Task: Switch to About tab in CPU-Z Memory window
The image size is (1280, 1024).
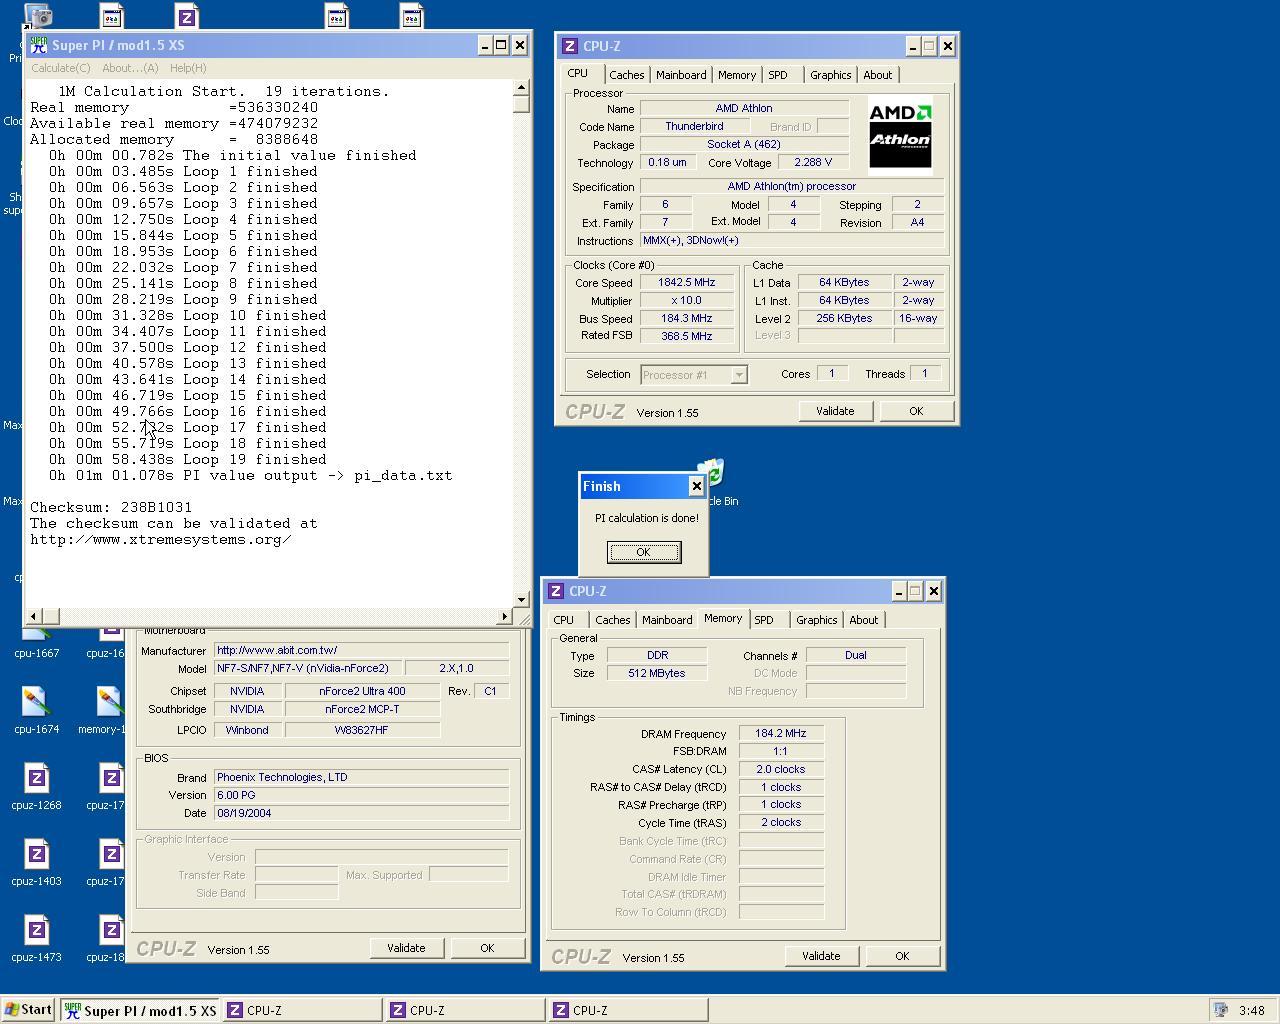Action: (x=864, y=620)
